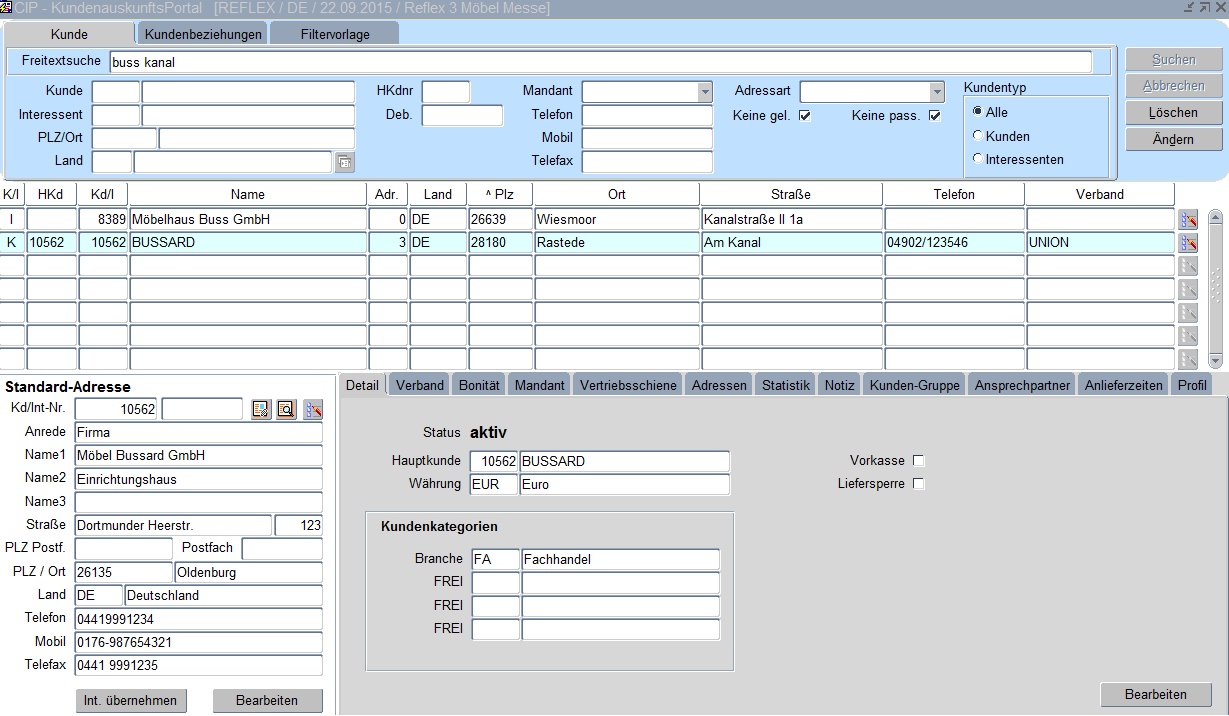
Task: Expand the Mandant dropdown list
Action: tap(704, 92)
